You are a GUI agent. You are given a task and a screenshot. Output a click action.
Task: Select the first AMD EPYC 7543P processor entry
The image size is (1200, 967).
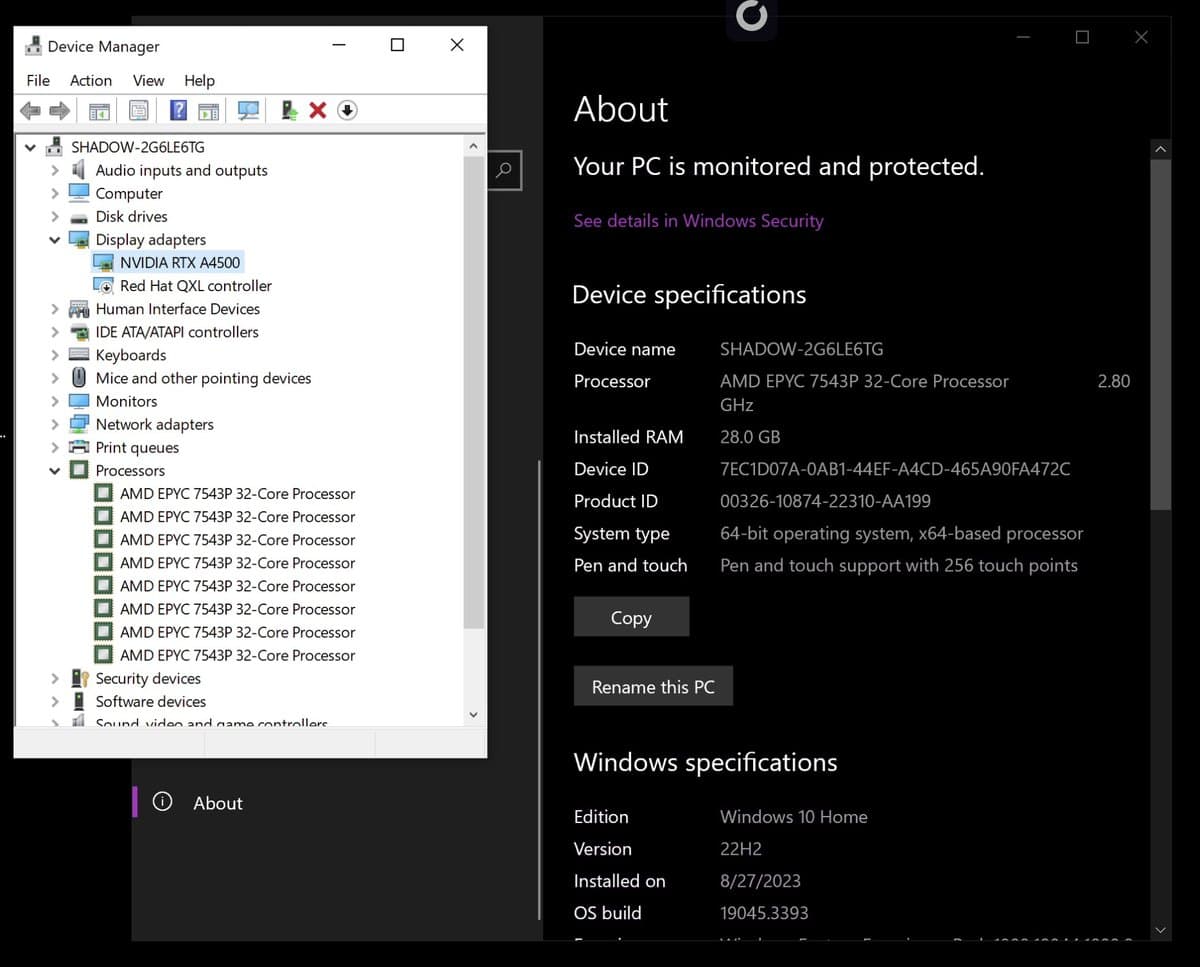point(237,494)
